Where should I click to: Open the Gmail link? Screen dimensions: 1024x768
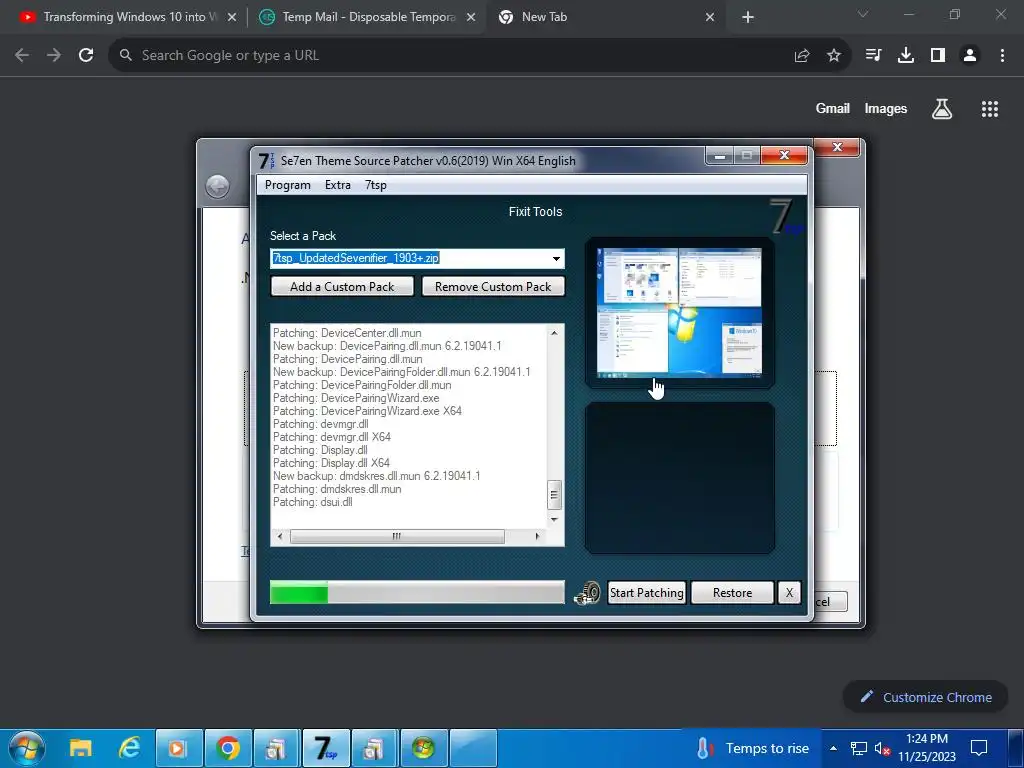tap(833, 108)
